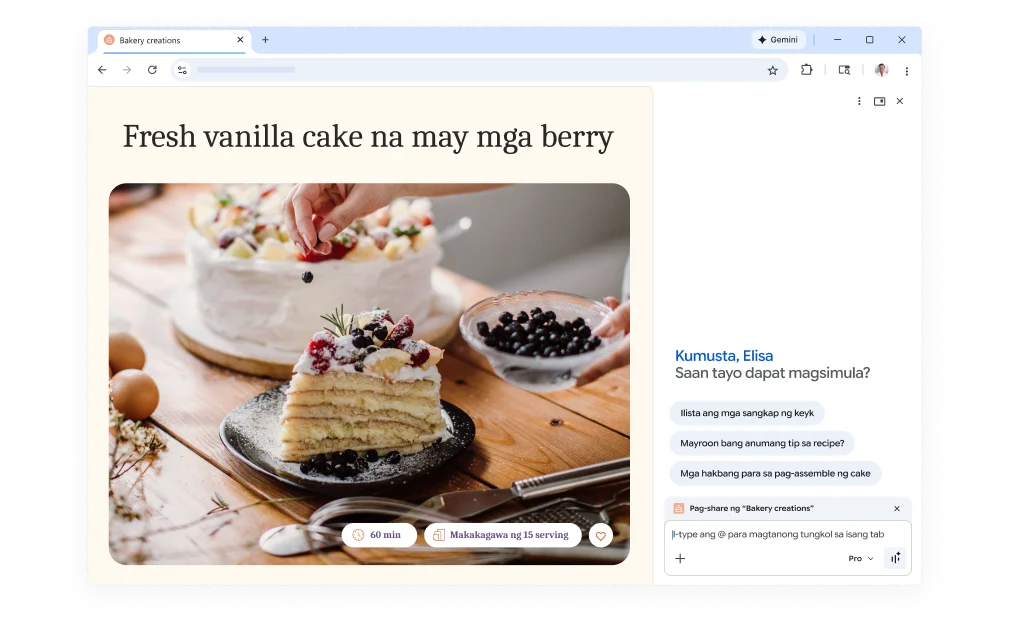Select the "Mayroon bang anumang tip sa recipe?" suggestion
Screen dimensions: 1010x625
click(x=762, y=443)
